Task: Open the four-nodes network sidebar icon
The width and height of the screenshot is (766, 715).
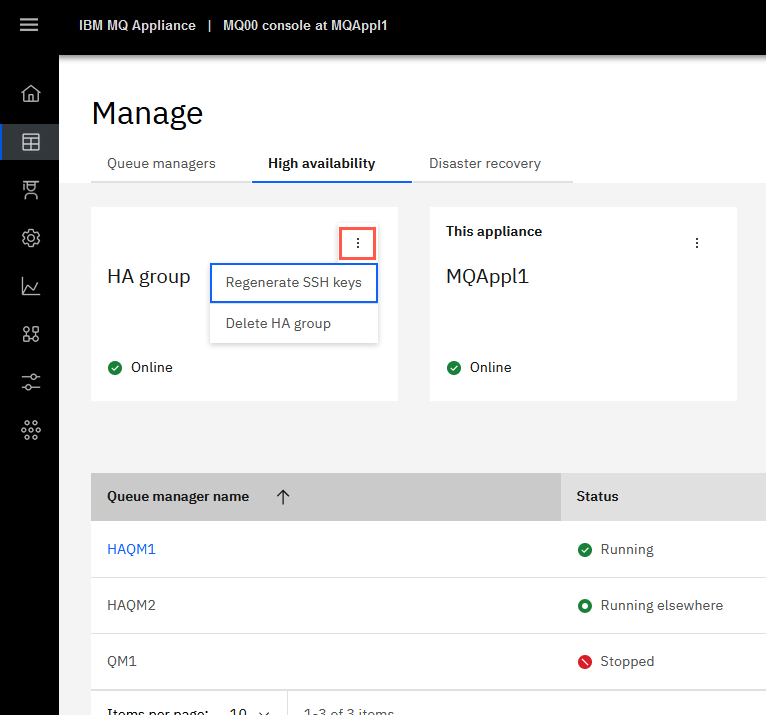Action: (x=31, y=334)
